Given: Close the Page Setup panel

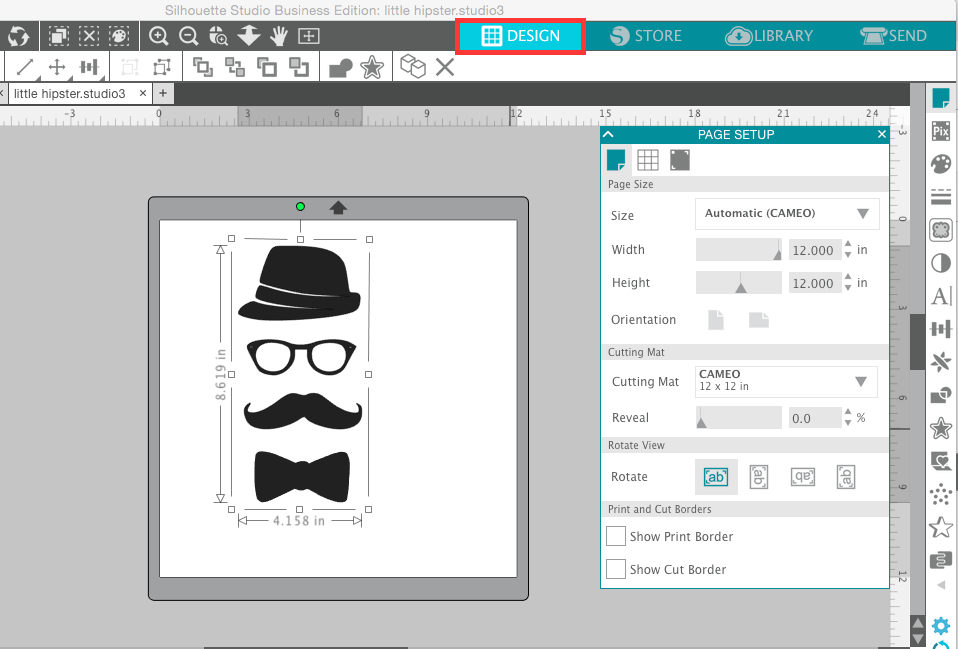Looking at the screenshot, I should [x=881, y=133].
